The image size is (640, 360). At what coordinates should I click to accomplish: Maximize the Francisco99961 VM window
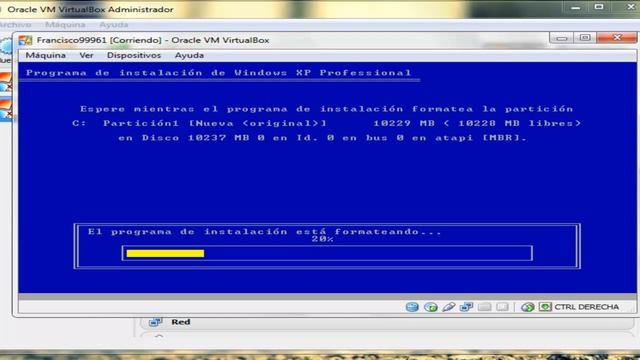pos(585,38)
